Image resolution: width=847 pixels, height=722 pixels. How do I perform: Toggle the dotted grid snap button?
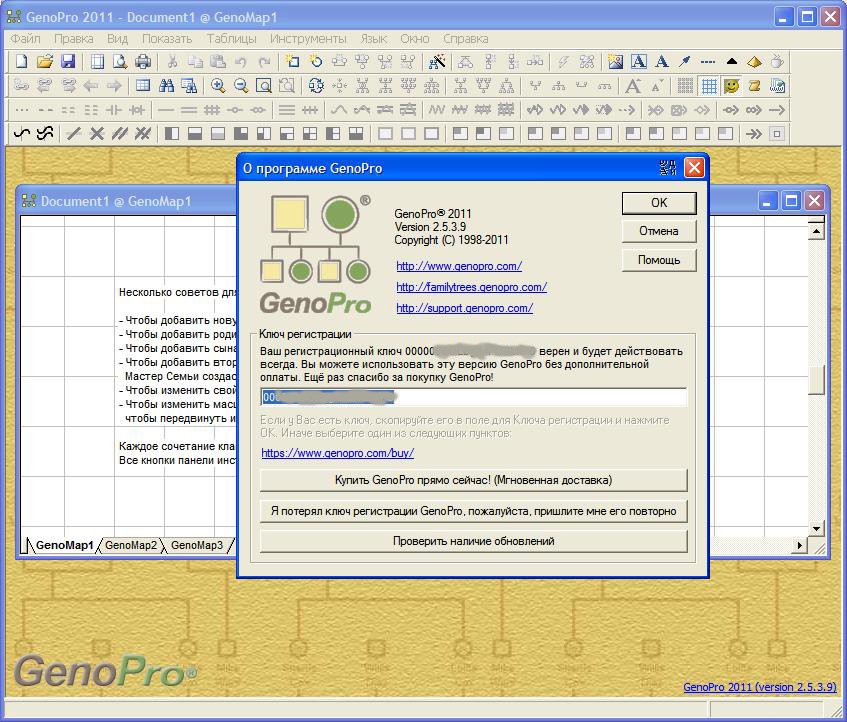[x=685, y=85]
